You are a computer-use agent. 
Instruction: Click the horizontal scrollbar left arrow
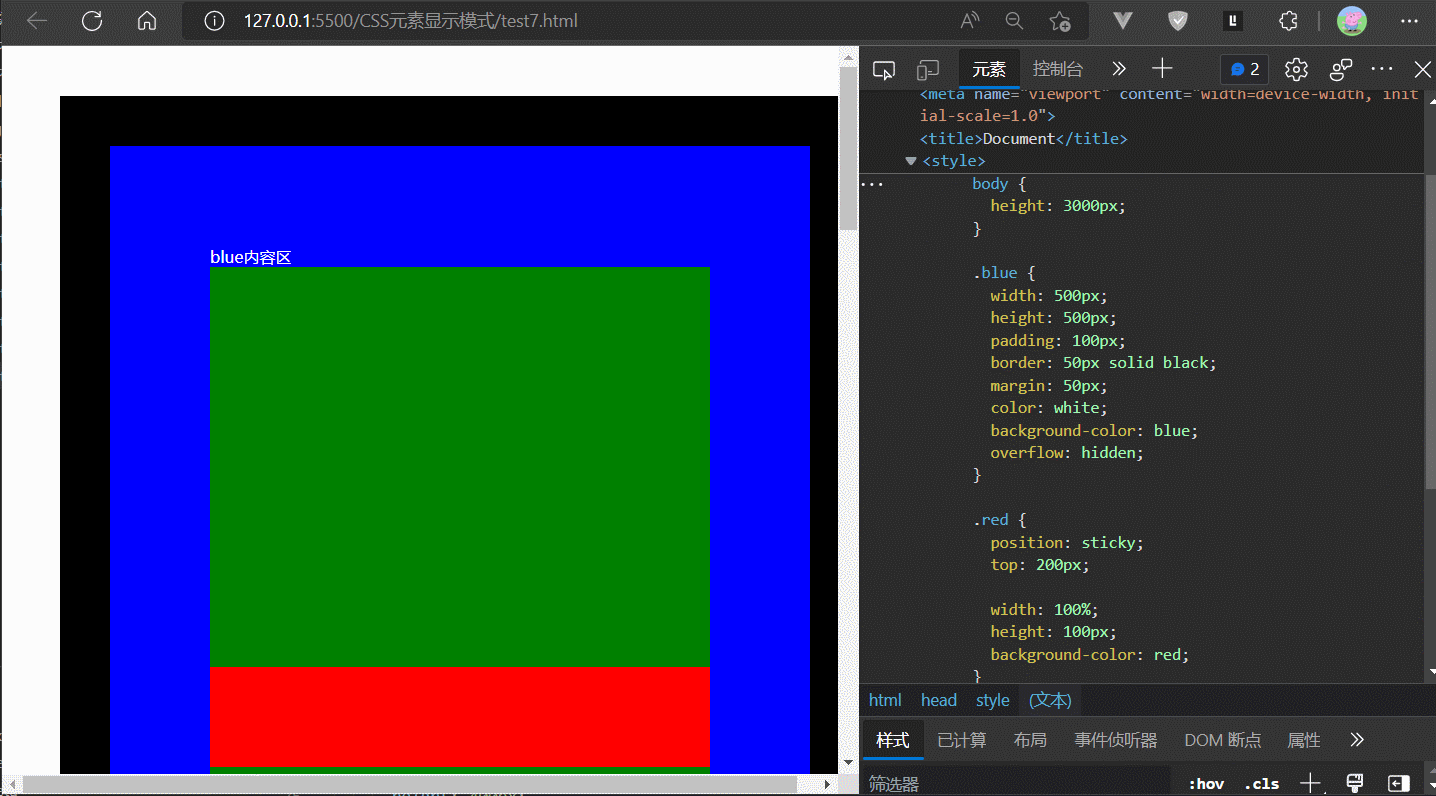11,785
